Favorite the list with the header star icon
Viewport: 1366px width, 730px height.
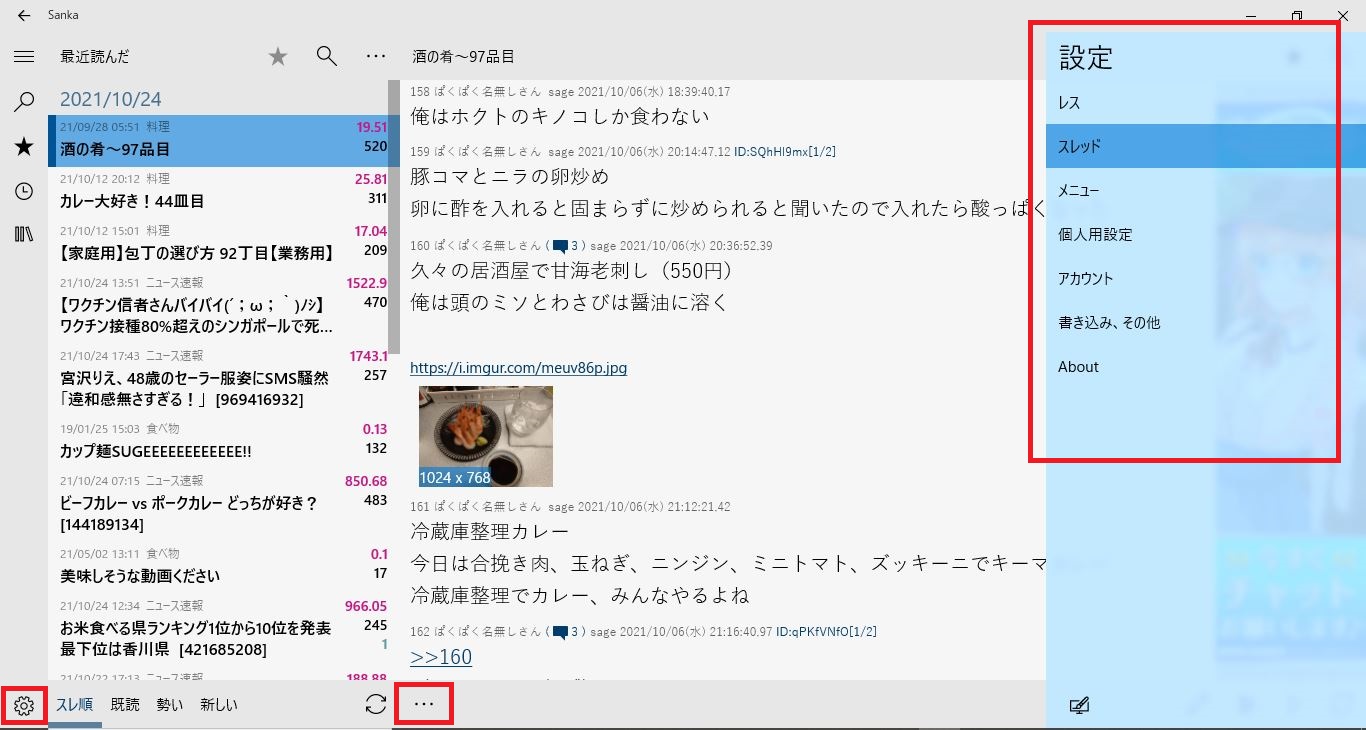(278, 57)
